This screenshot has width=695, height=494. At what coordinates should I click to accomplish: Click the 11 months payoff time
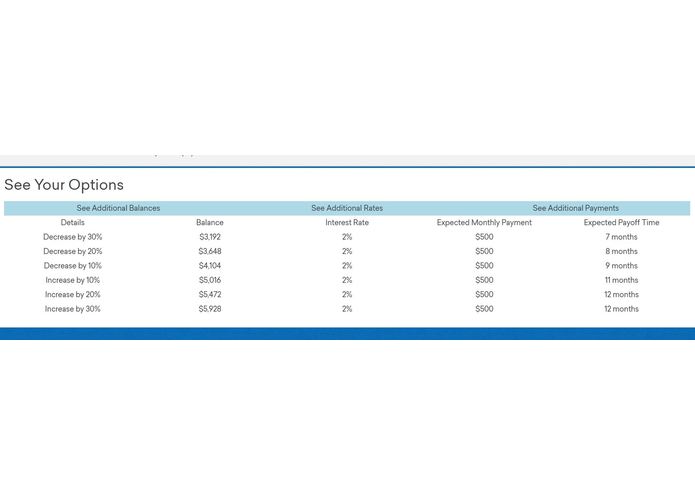[x=621, y=280]
